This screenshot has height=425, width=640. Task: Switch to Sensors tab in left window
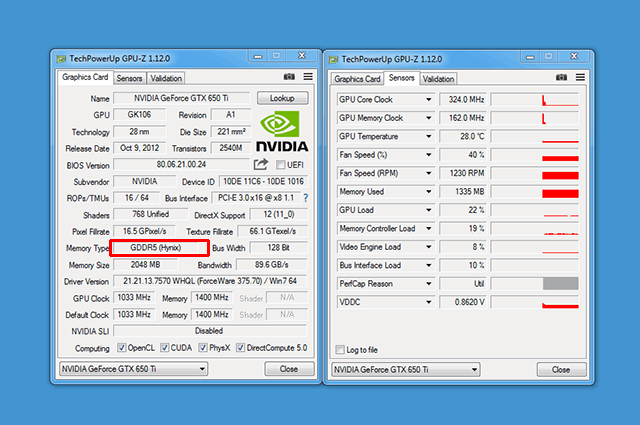129,78
